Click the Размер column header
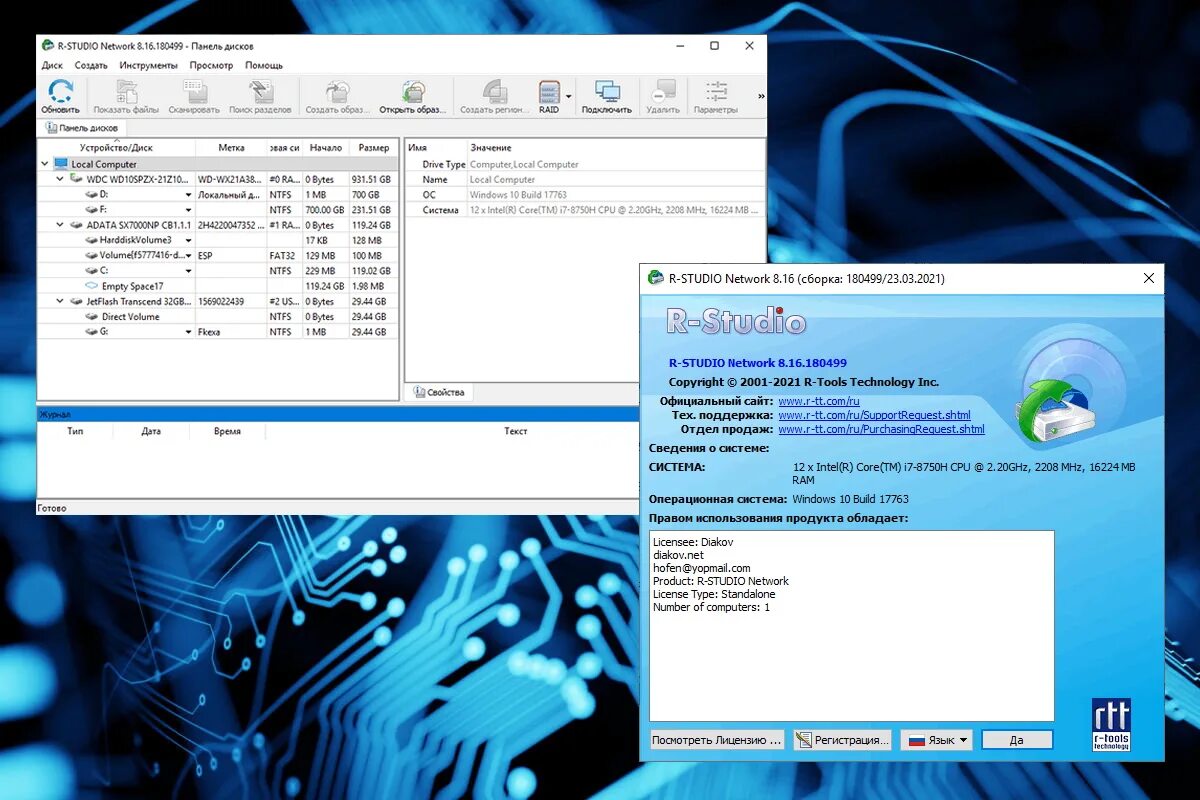This screenshot has height=800, width=1200. (374, 148)
